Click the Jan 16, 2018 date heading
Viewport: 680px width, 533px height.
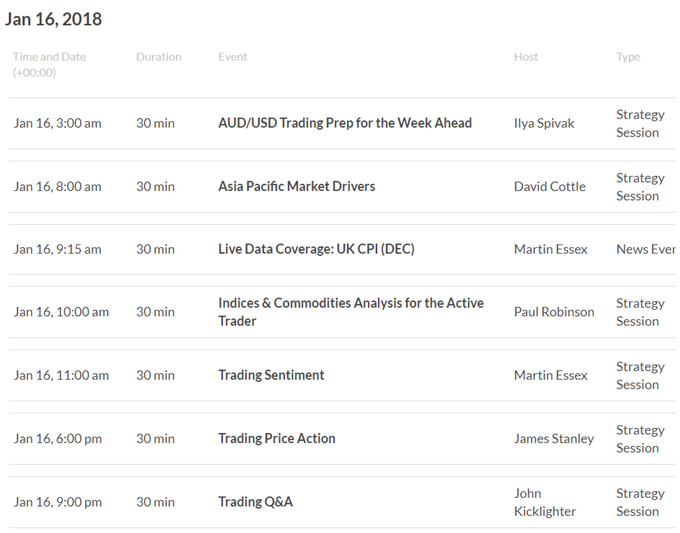53,19
